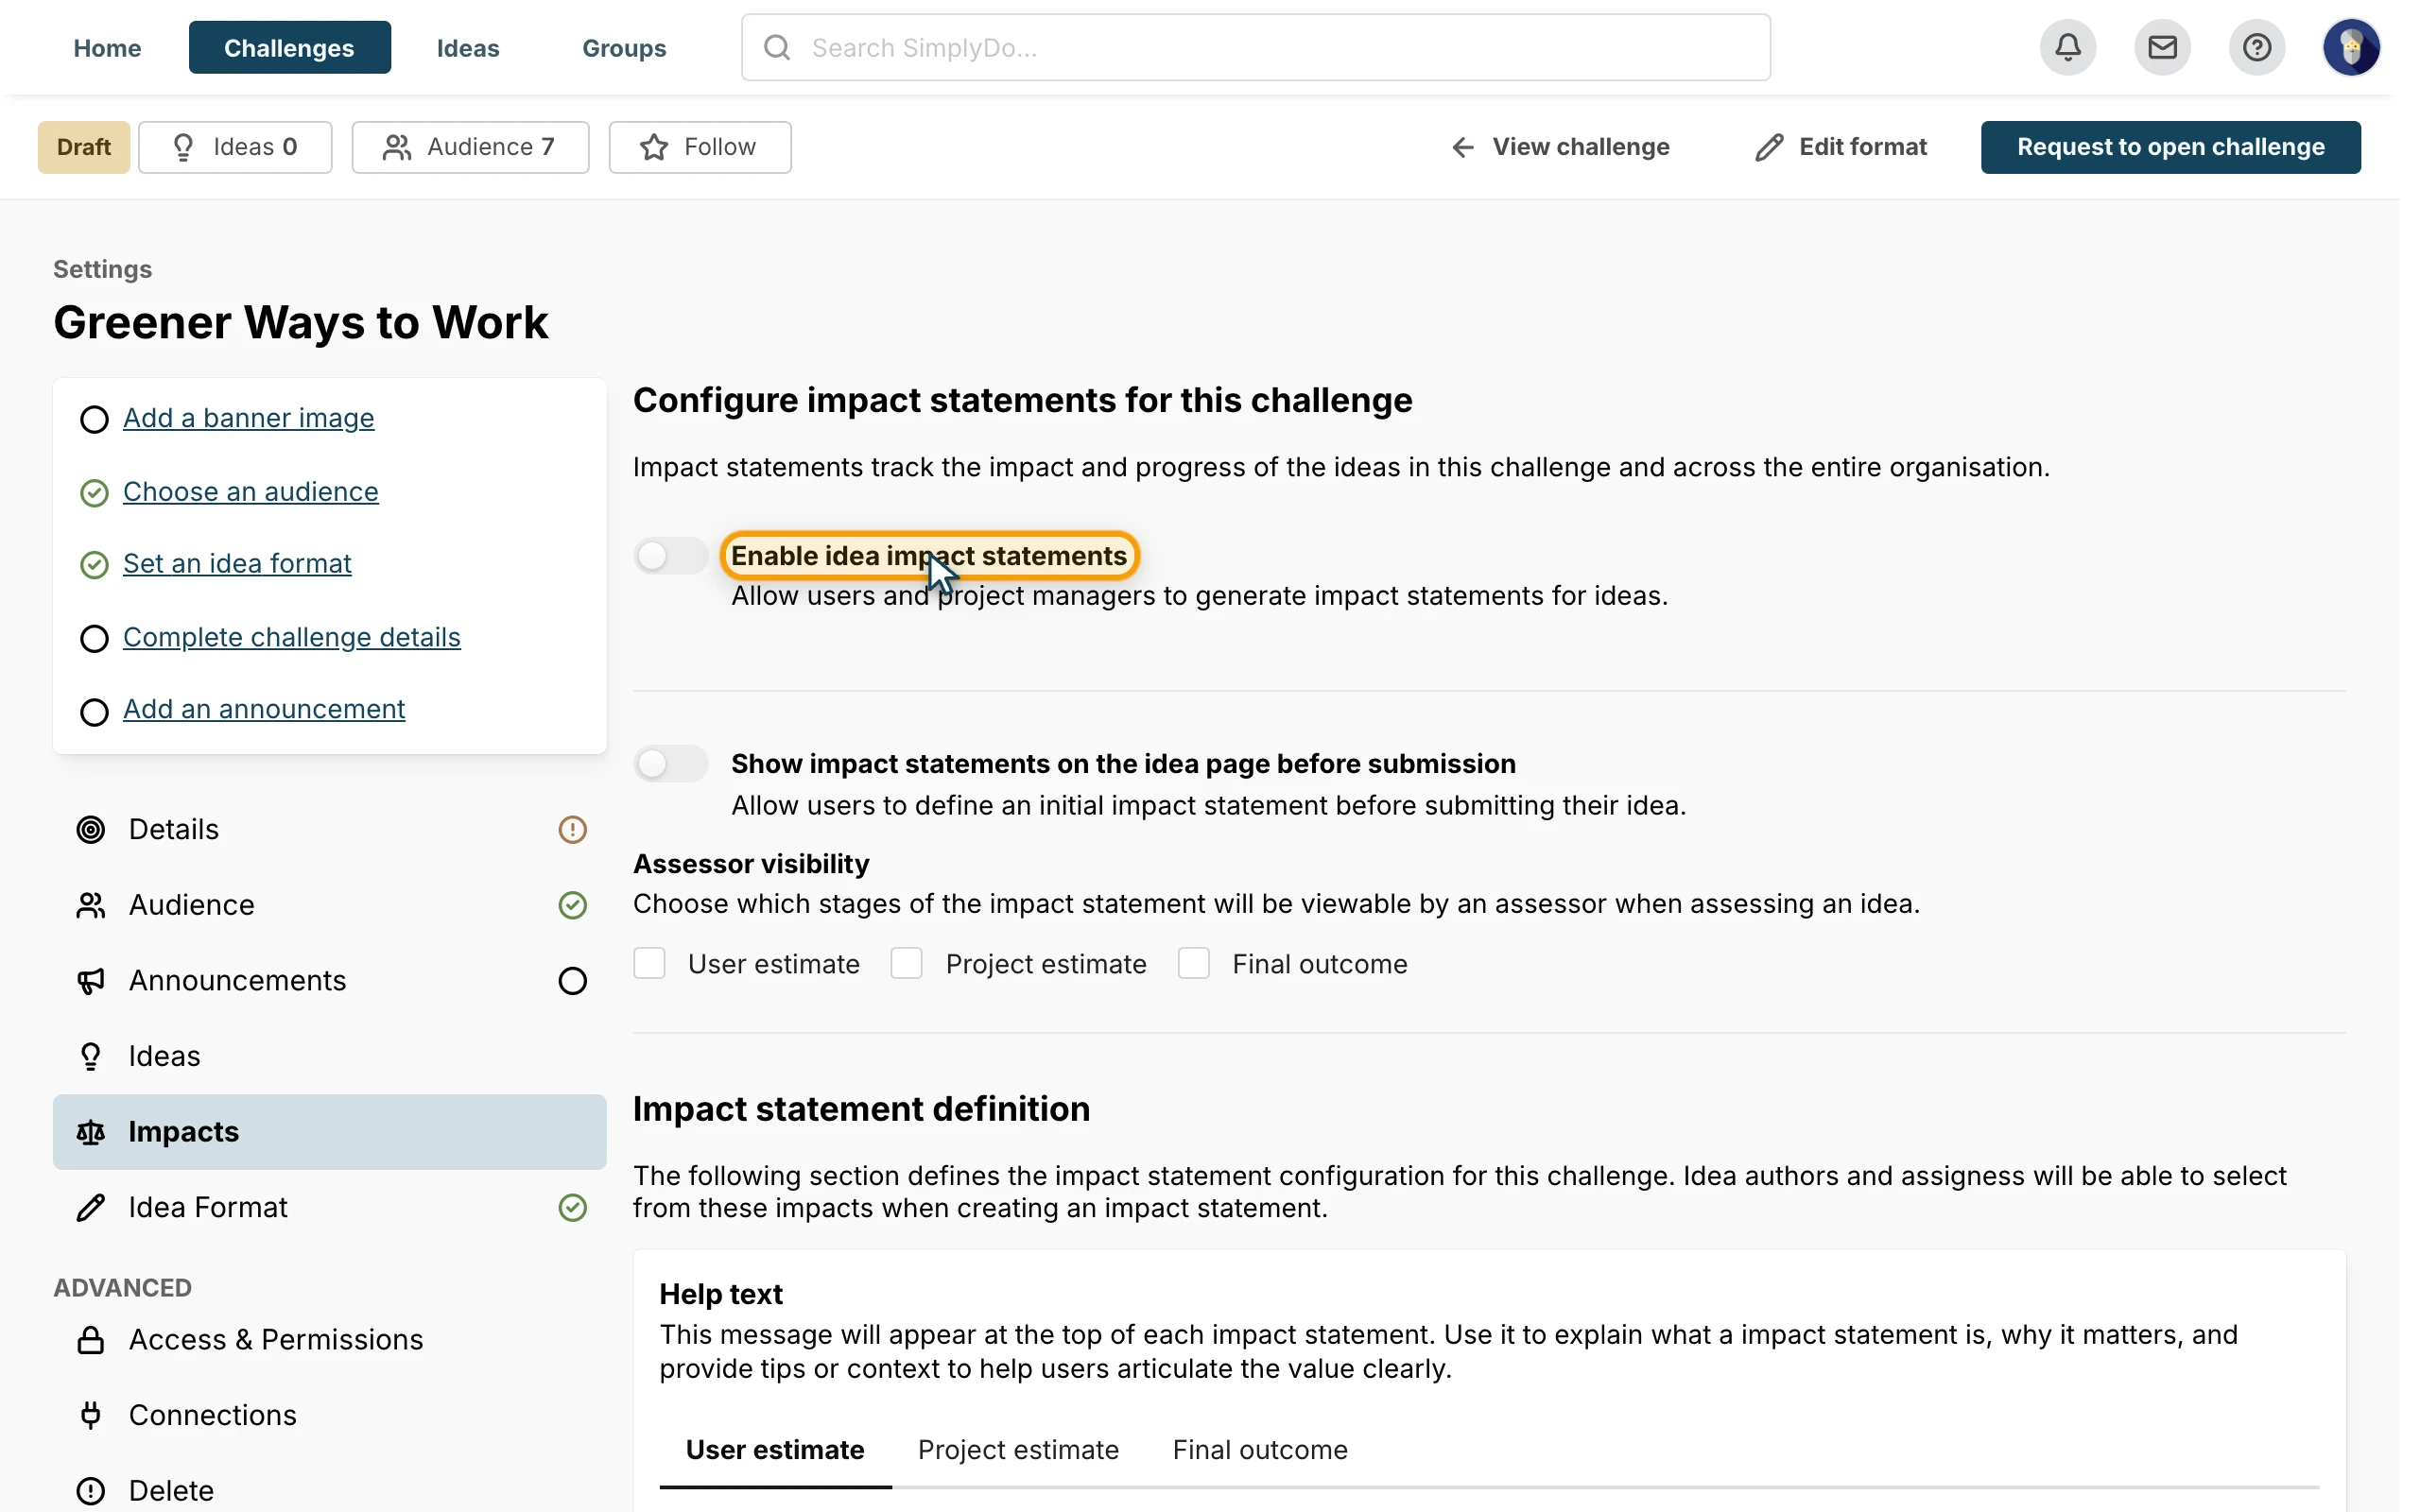Viewport: 2420px width, 1512px height.
Task: Toggle Enable idea impact statements switch
Action: (670, 556)
